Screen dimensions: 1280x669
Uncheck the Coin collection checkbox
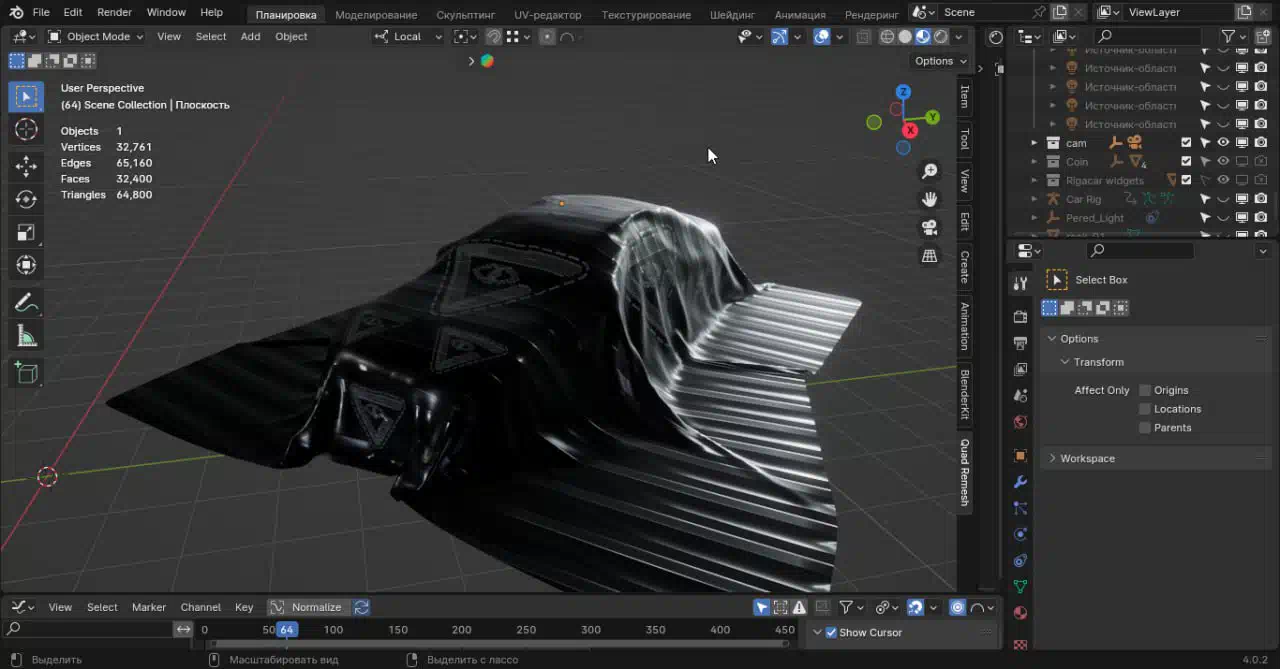coord(1186,162)
